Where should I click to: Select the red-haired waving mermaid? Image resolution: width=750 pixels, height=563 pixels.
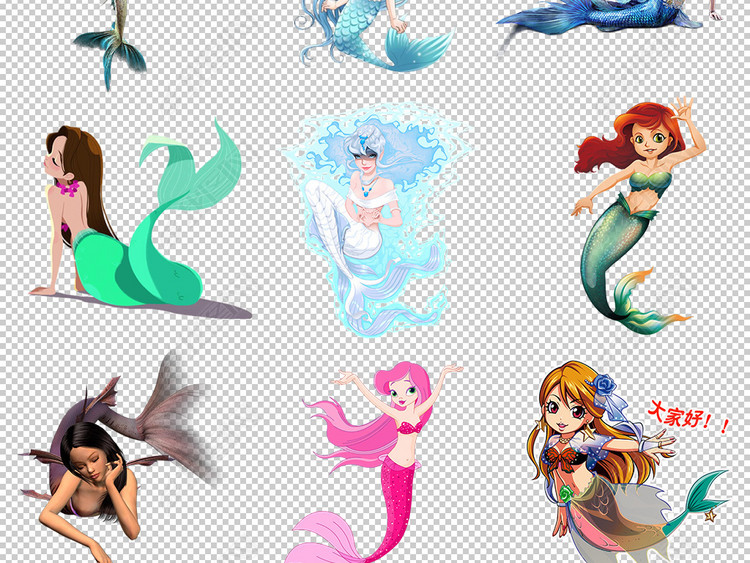(640, 215)
